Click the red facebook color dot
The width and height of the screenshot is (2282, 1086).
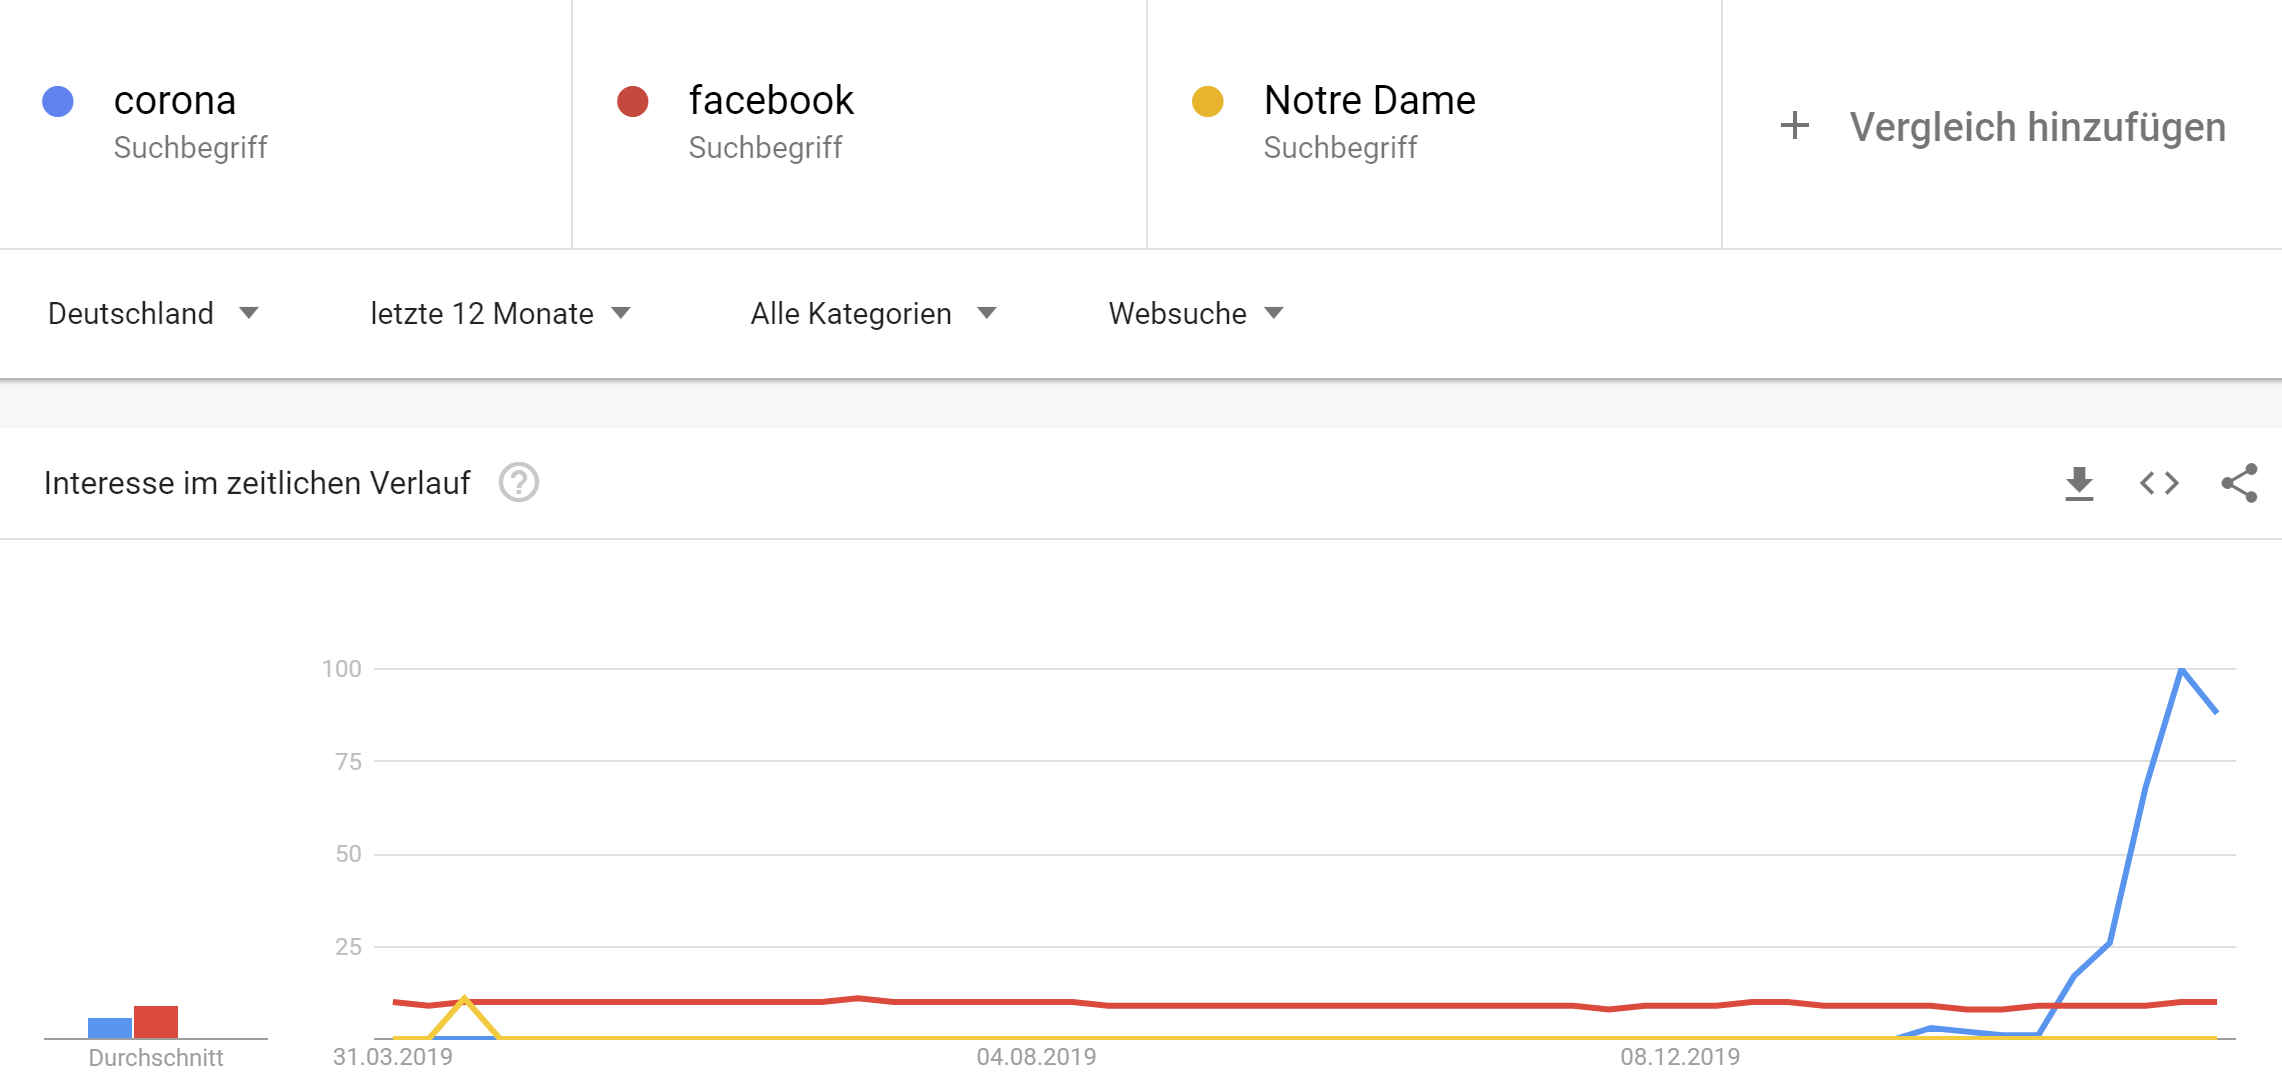633,101
